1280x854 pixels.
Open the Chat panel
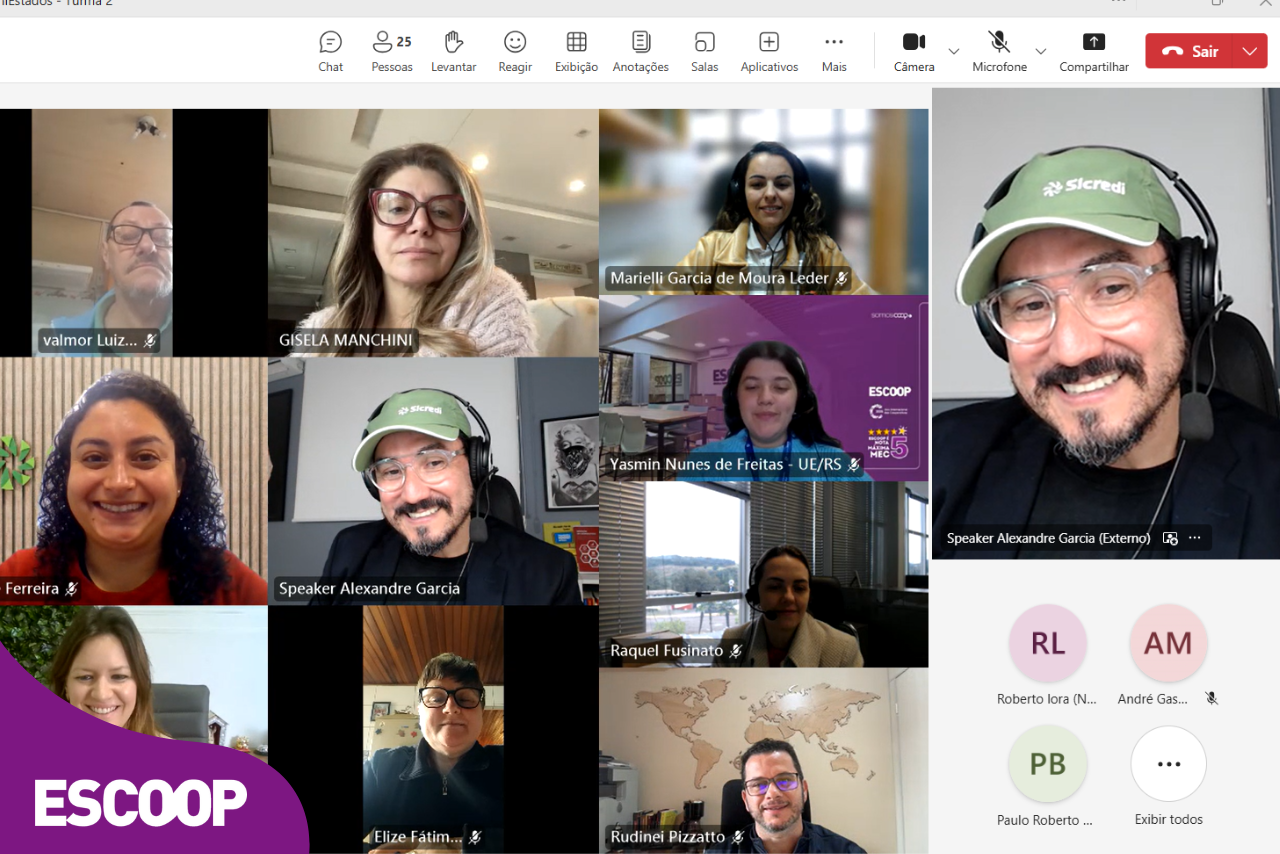(330, 51)
